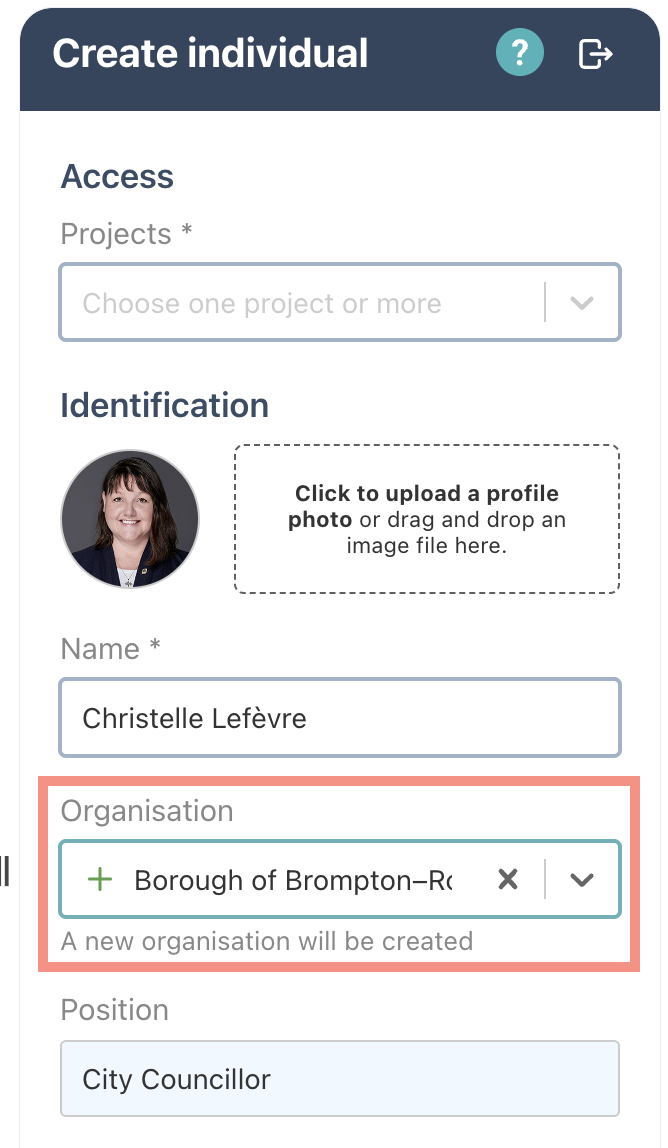Click the 'Projects *' field label
Image resolution: width=668 pixels, height=1148 pixels.
[126, 234]
